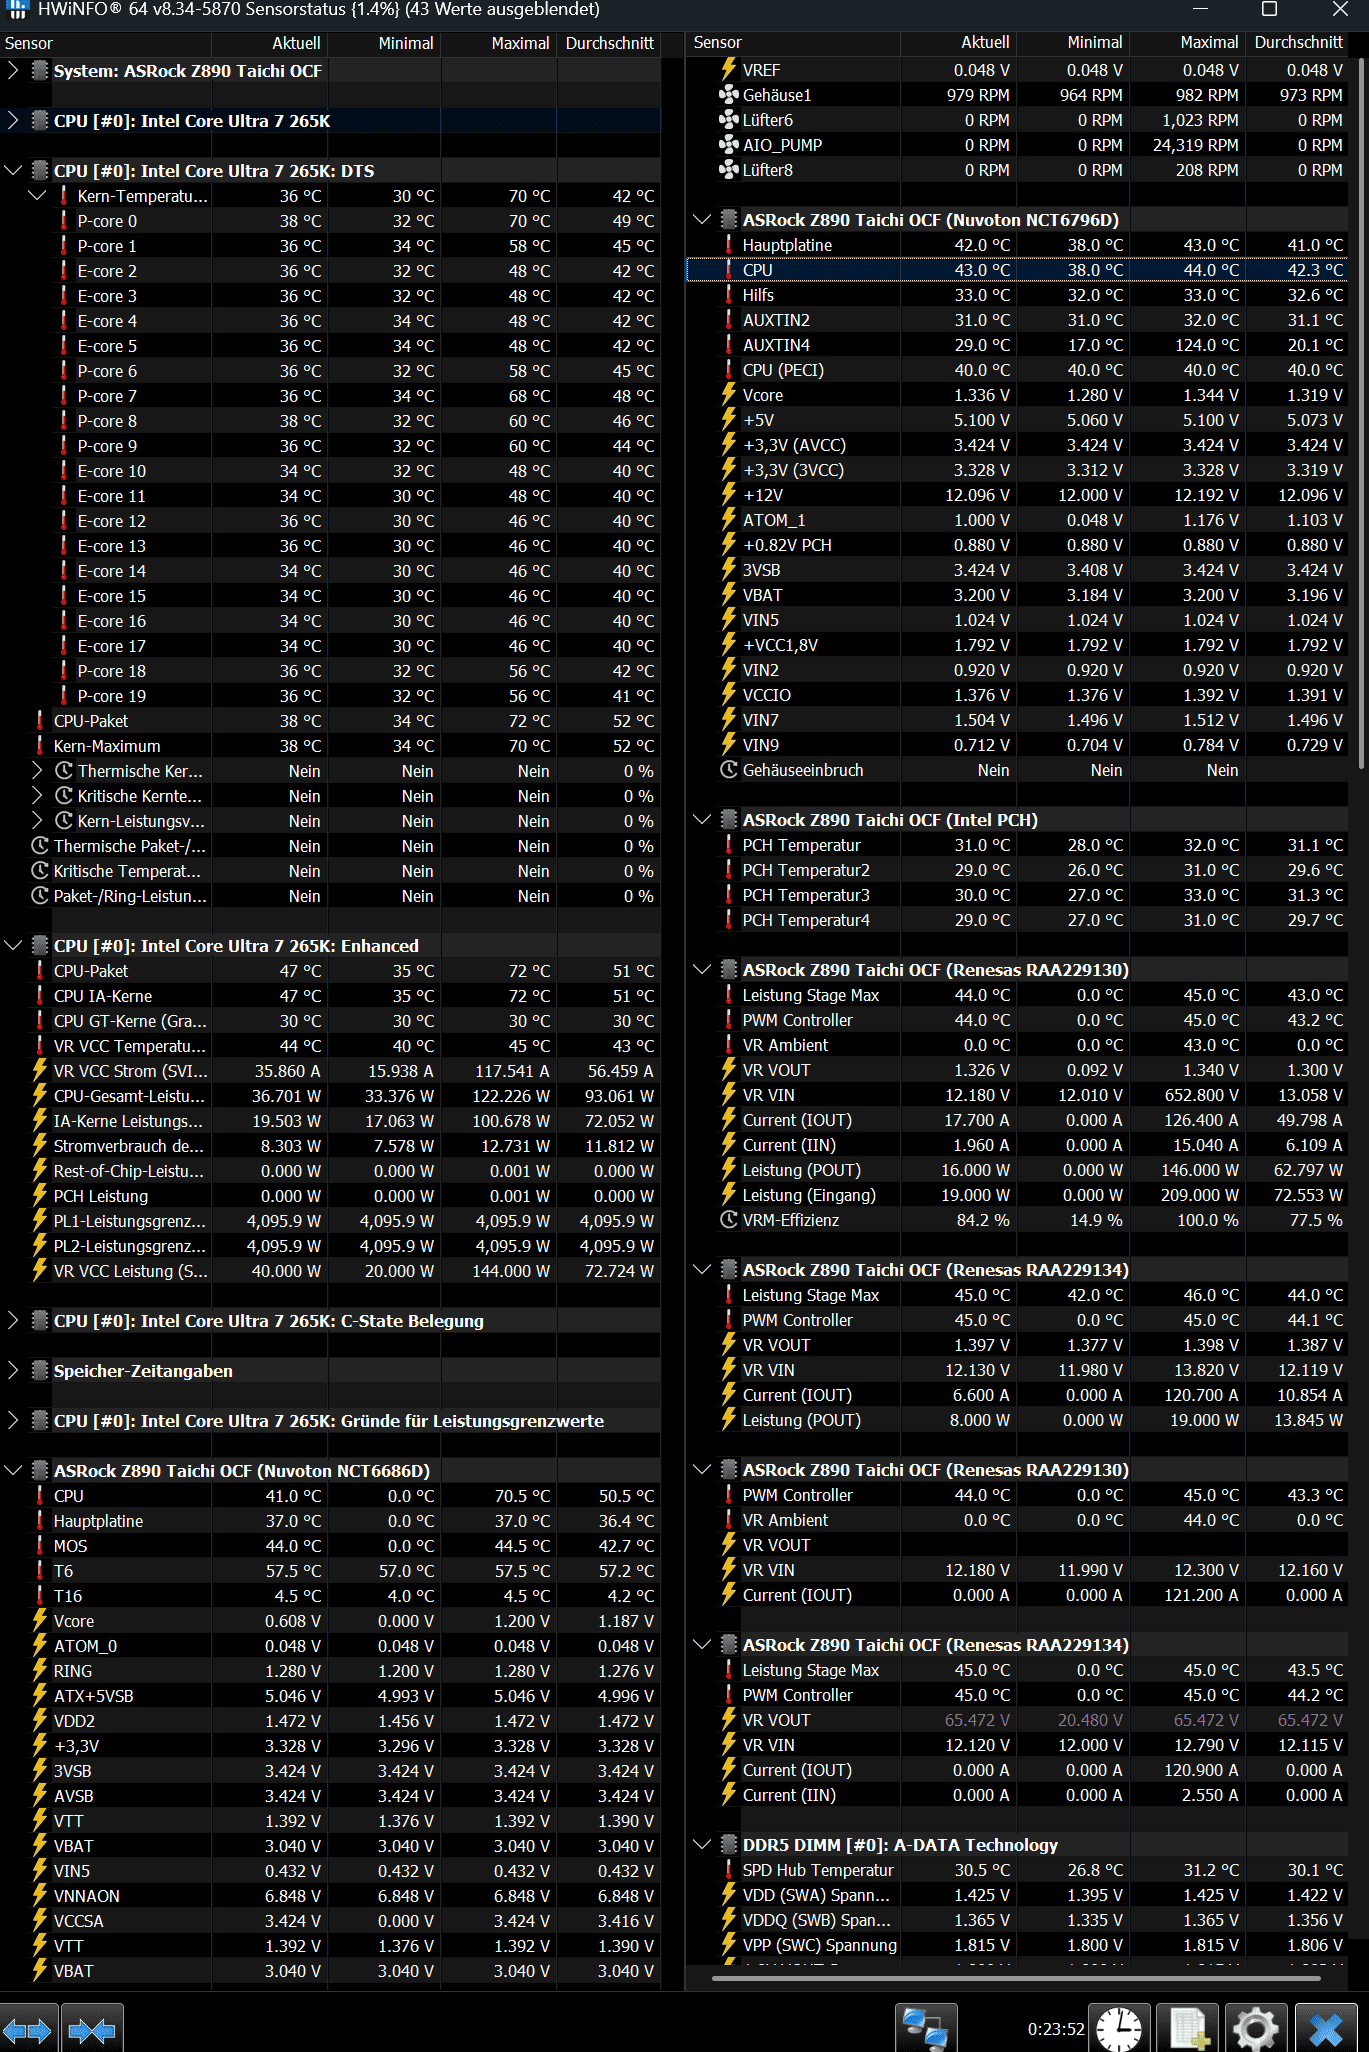Image resolution: width=1369 pixels, height=2052 pixels.
Task: Select the Vcore 1.336 V row
Action: point(1018,395)
